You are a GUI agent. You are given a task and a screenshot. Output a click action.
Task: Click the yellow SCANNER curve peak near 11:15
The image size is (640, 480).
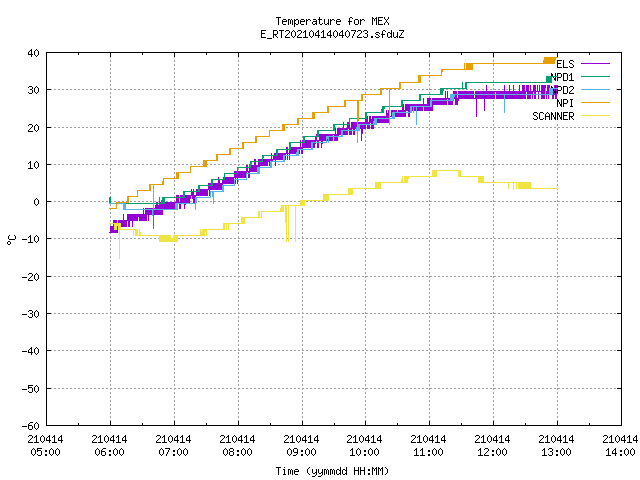pyautogui.click(x=446, y=171)
